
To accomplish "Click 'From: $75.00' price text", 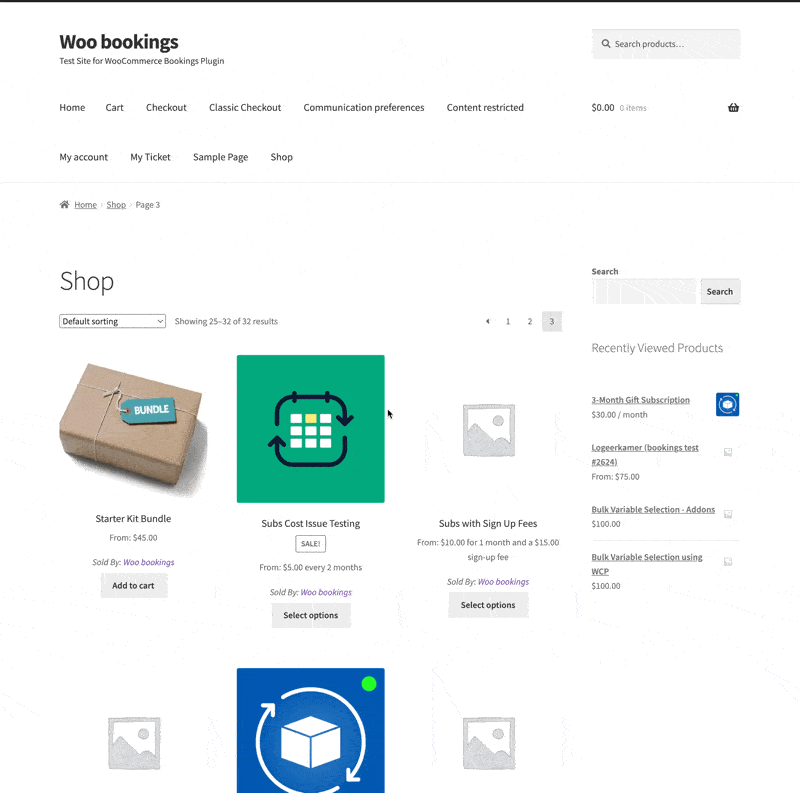I will [615, 477].
